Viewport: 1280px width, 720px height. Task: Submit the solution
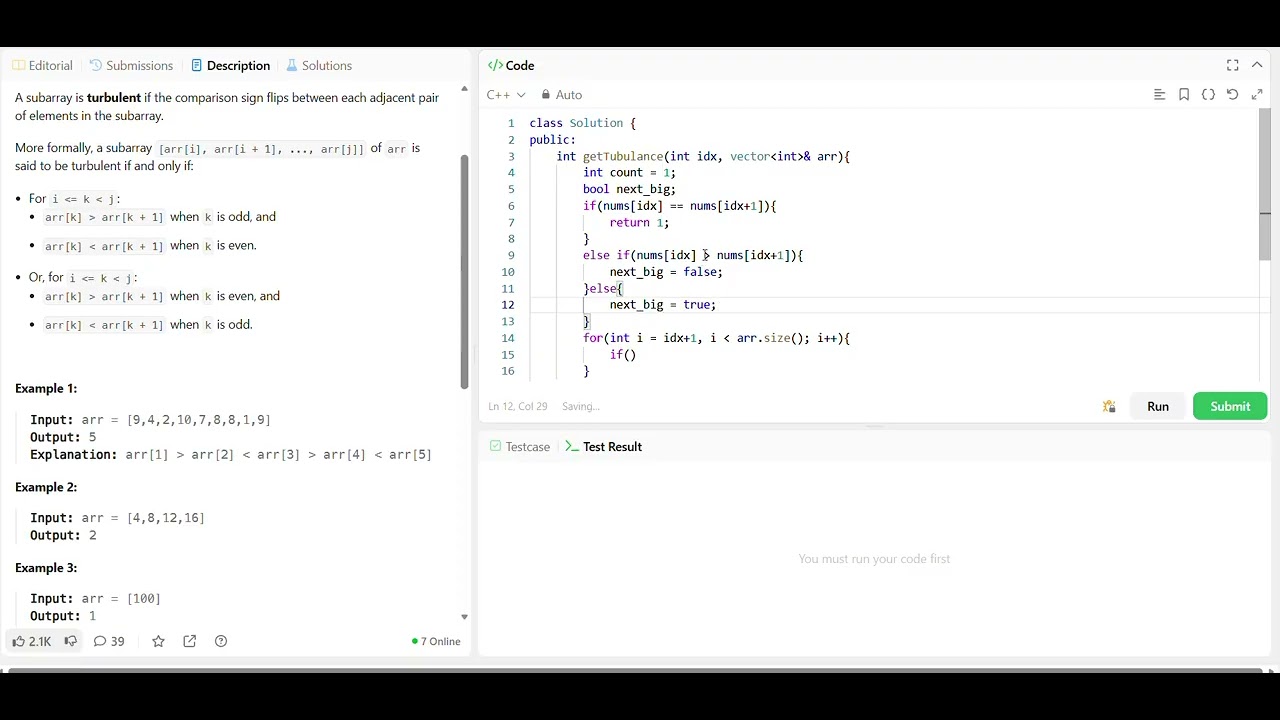pos(1230,406)
